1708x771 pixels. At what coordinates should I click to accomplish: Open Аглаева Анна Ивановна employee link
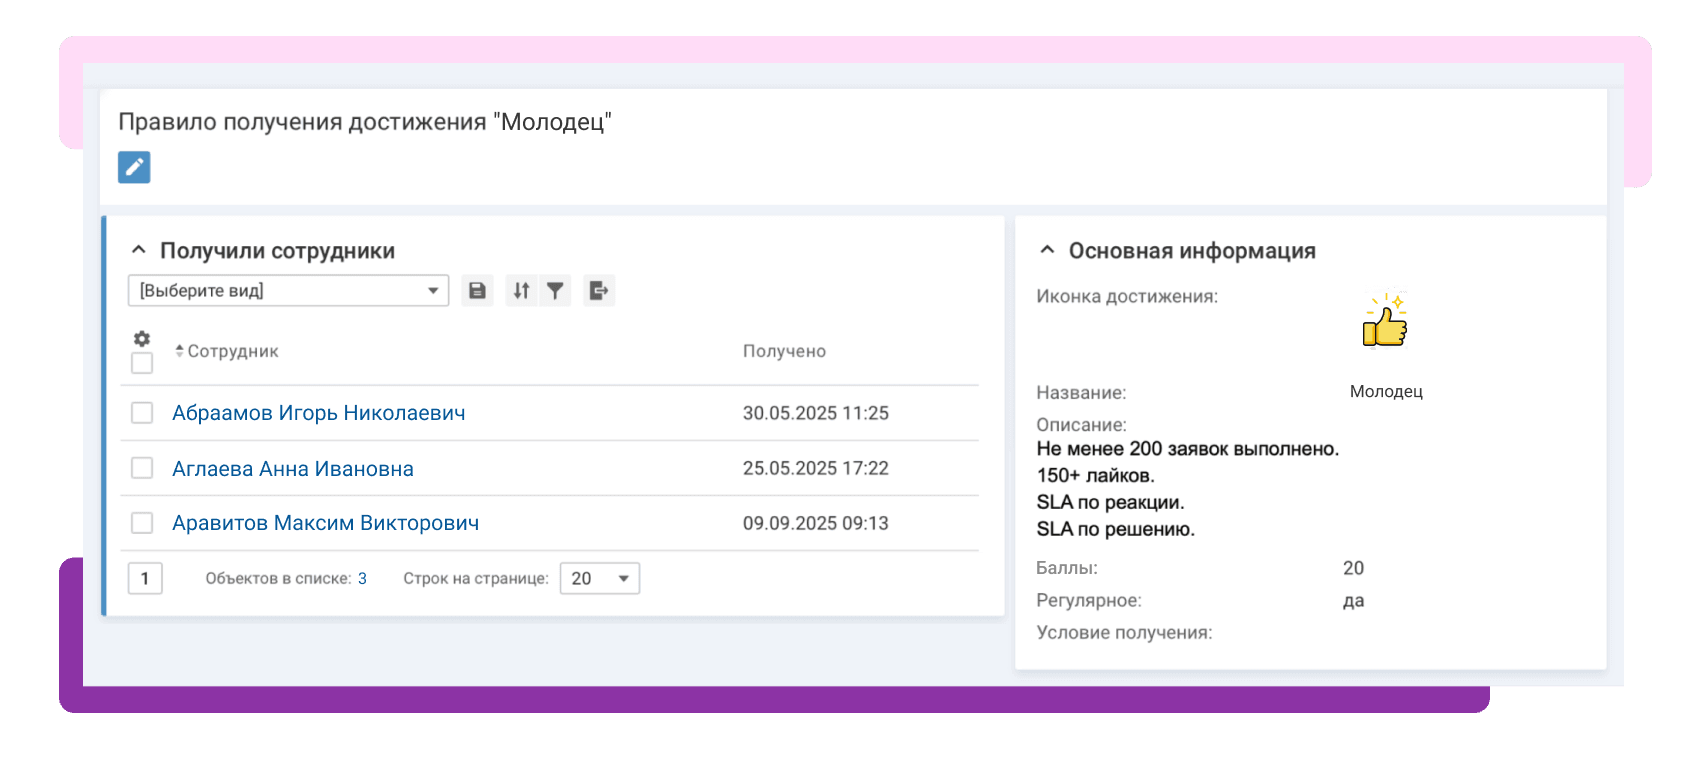tap(292, 469)
